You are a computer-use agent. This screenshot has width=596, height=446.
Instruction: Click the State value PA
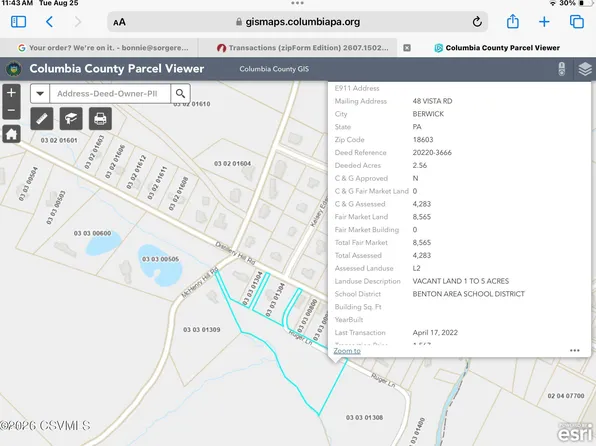[x=417, y=127]
